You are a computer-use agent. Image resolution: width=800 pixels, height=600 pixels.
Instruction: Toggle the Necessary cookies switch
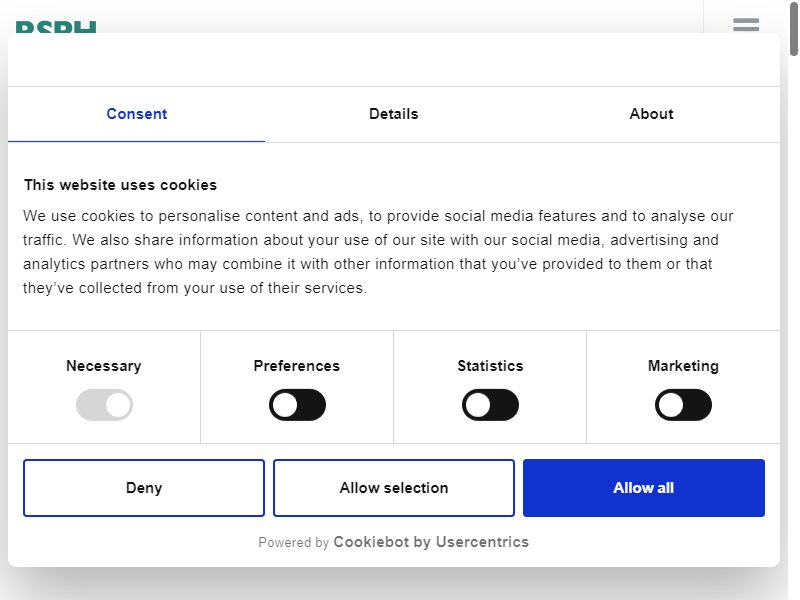click(104, 405)
